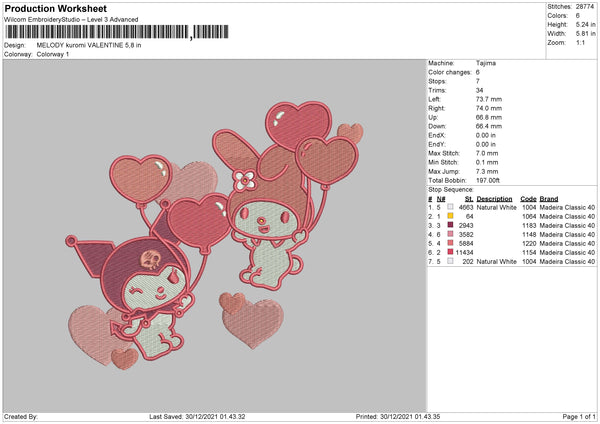Click stitch count 5884 in stop row 5
This screenshot has height=424, width=600.
click(x=466, y=243)
